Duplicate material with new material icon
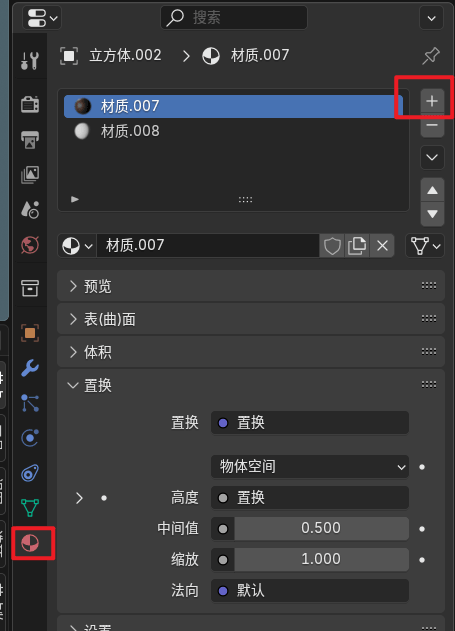 point(357,245)
